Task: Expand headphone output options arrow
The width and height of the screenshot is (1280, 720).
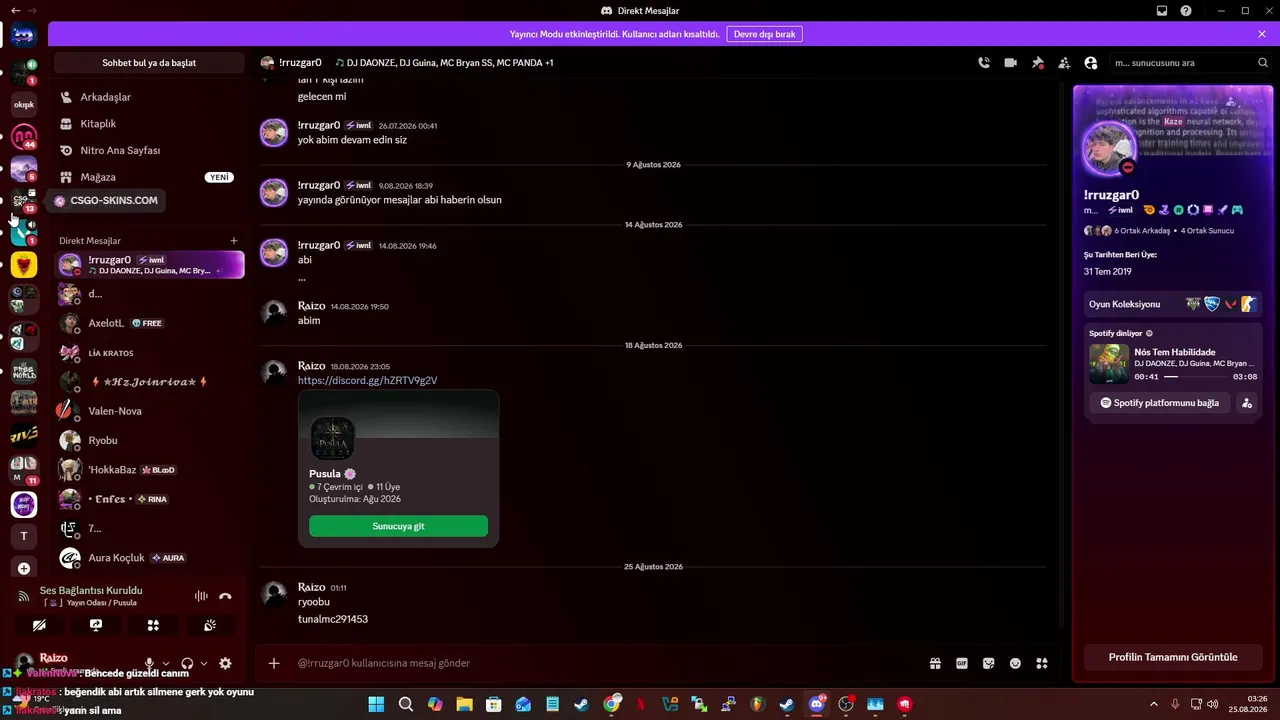Action: [204, 663]
